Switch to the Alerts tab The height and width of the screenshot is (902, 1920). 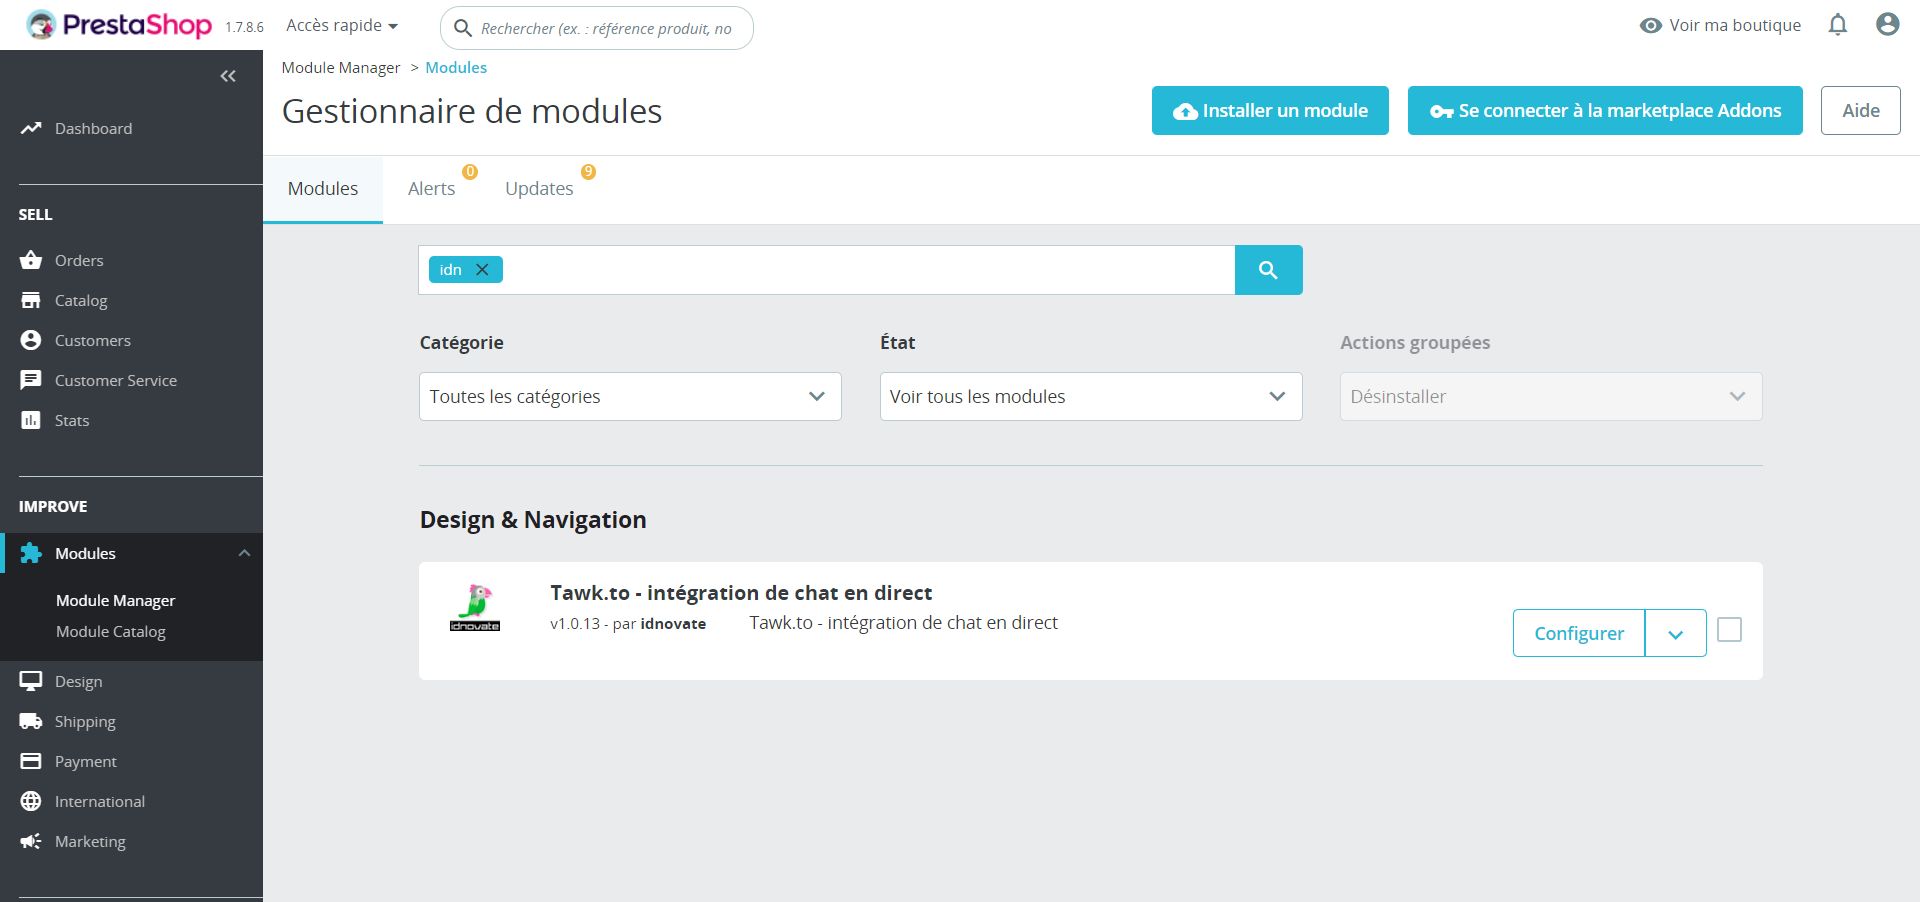coord(431,189)
